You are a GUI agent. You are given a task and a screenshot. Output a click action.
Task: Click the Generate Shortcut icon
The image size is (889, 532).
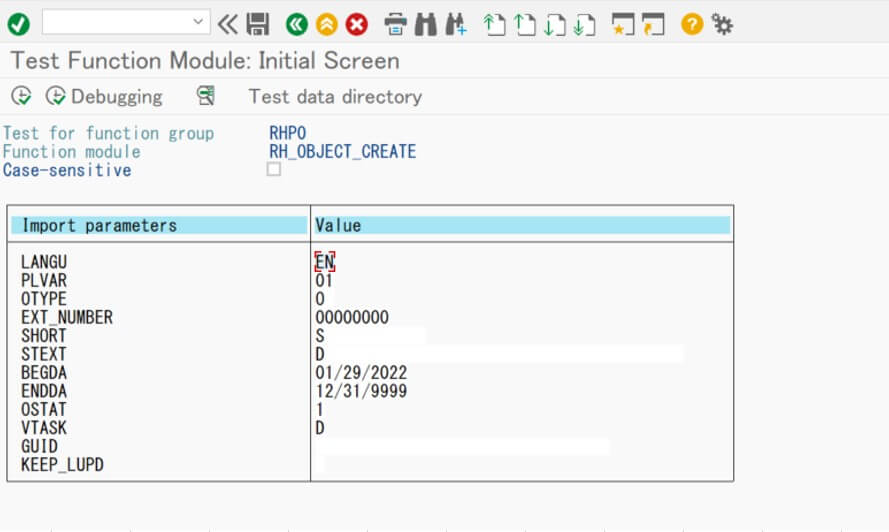pos(653,24)
